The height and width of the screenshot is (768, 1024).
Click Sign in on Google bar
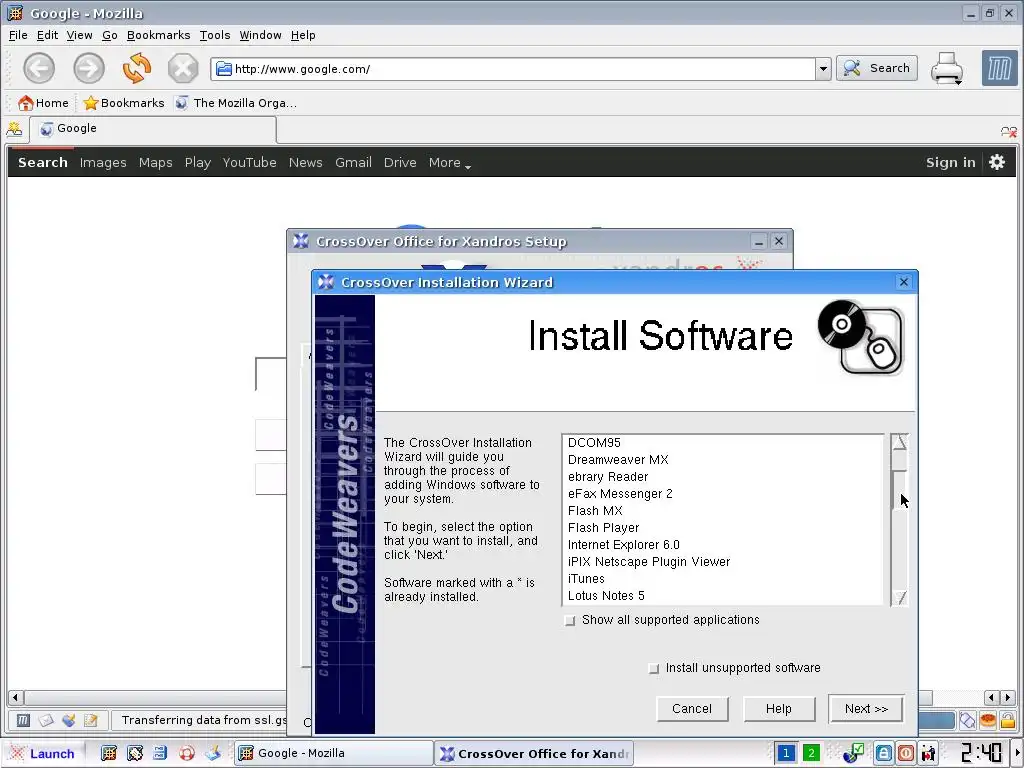pos(950,163)
